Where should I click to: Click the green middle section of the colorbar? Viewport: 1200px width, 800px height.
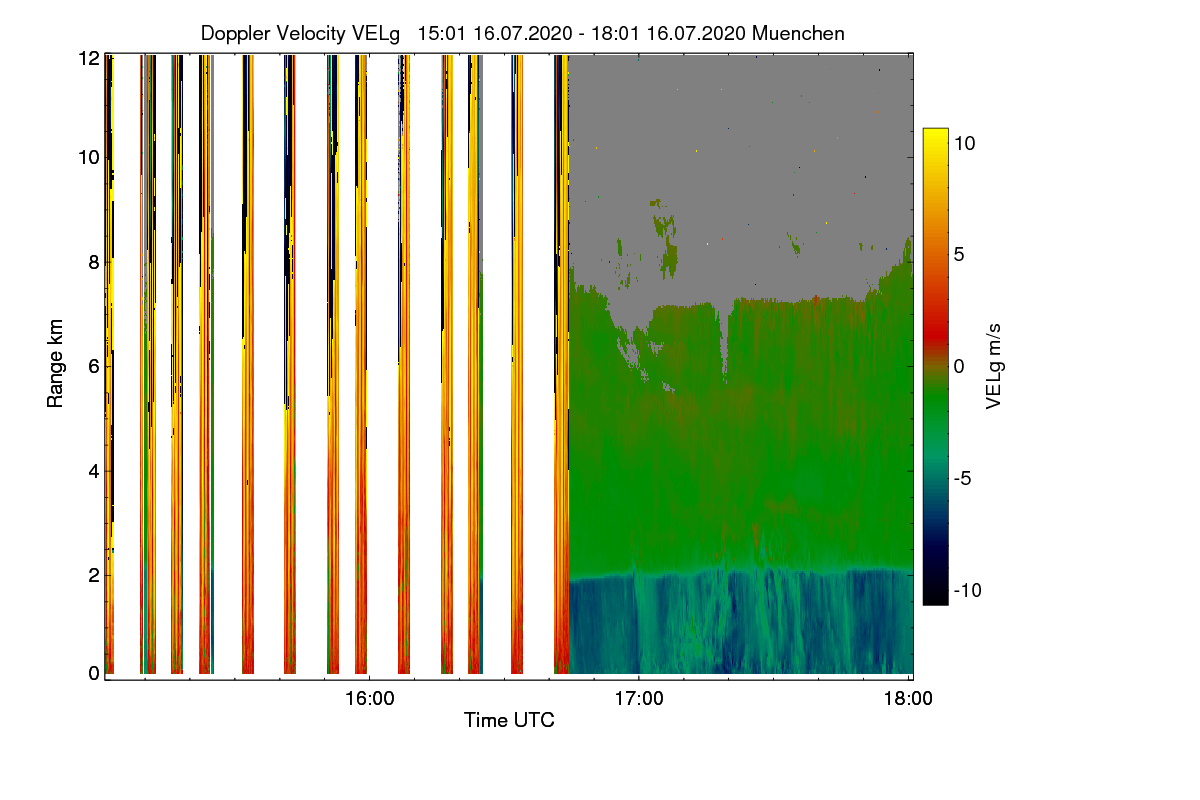pos(935,400)
